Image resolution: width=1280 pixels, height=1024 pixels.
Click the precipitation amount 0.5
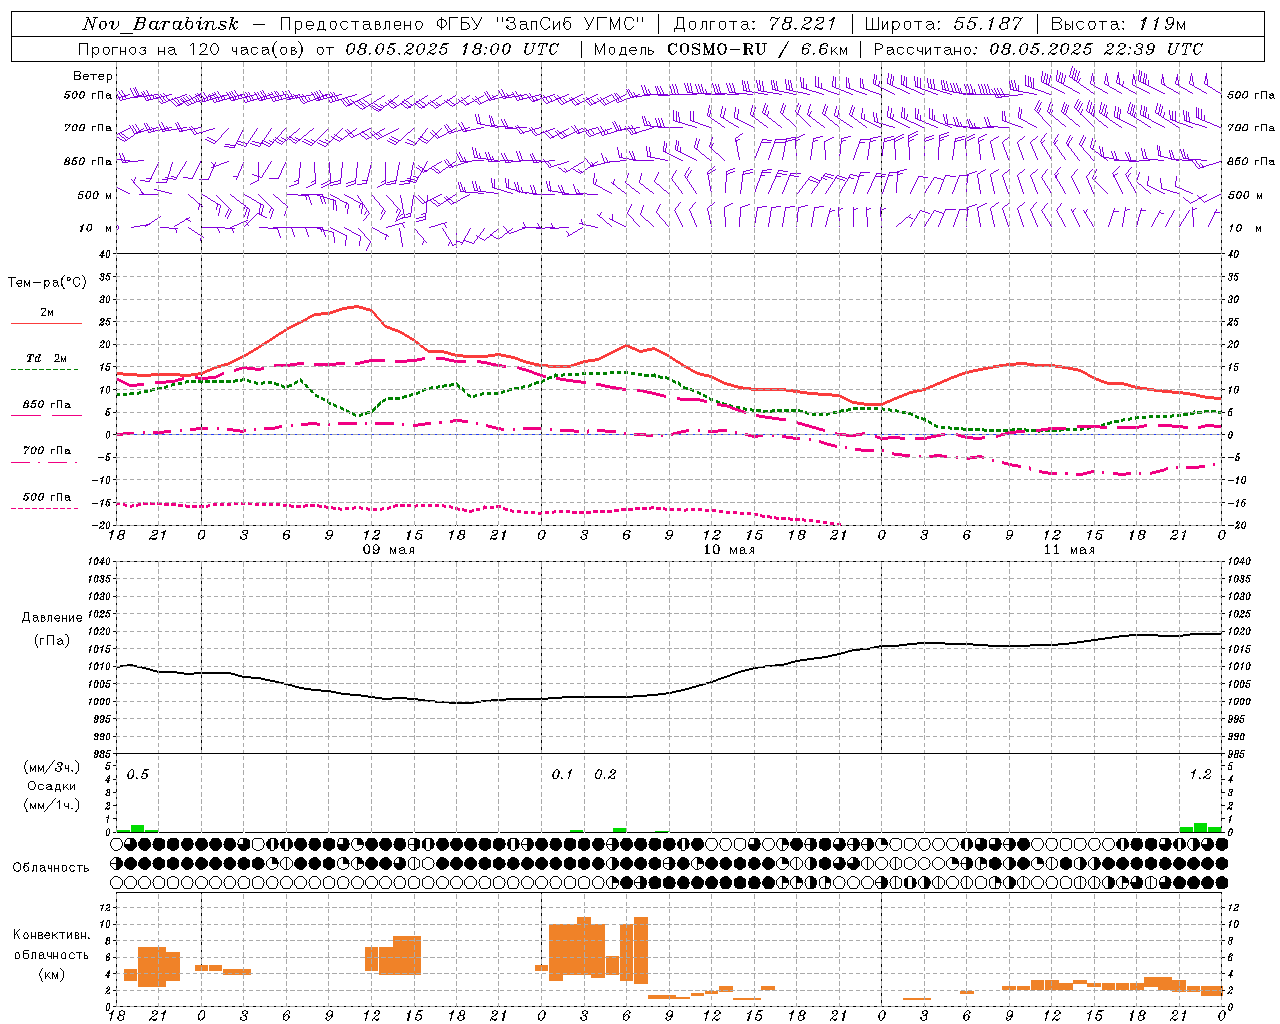click(x=138, y=774)
